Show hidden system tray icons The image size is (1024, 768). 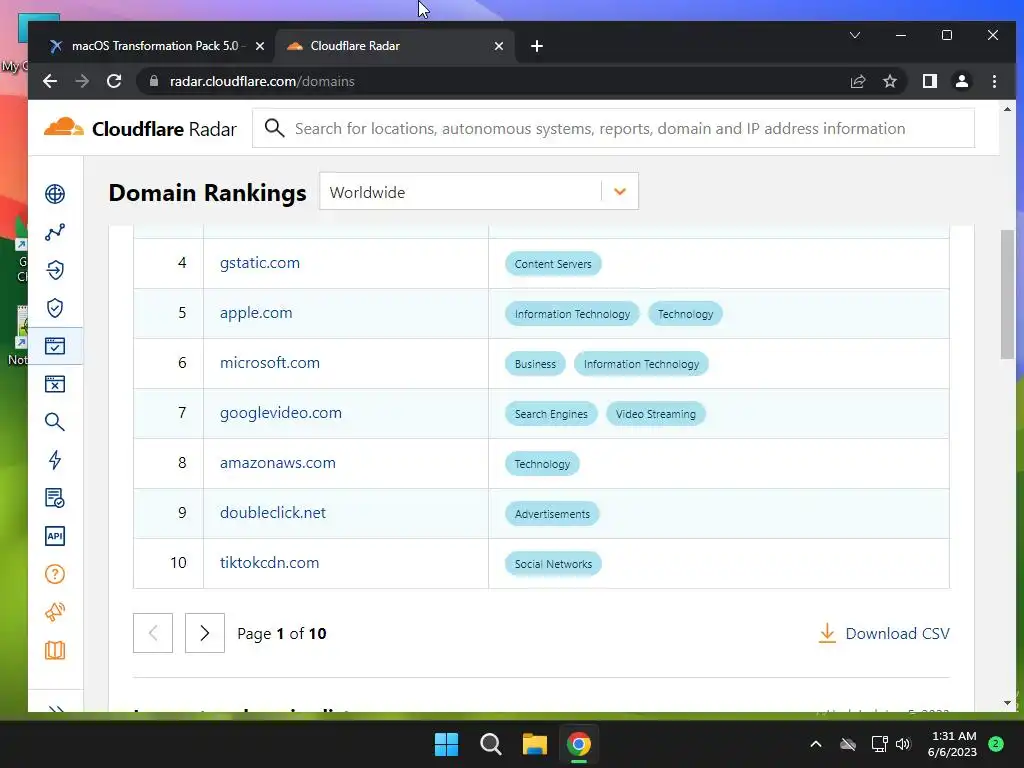[816, 744]
